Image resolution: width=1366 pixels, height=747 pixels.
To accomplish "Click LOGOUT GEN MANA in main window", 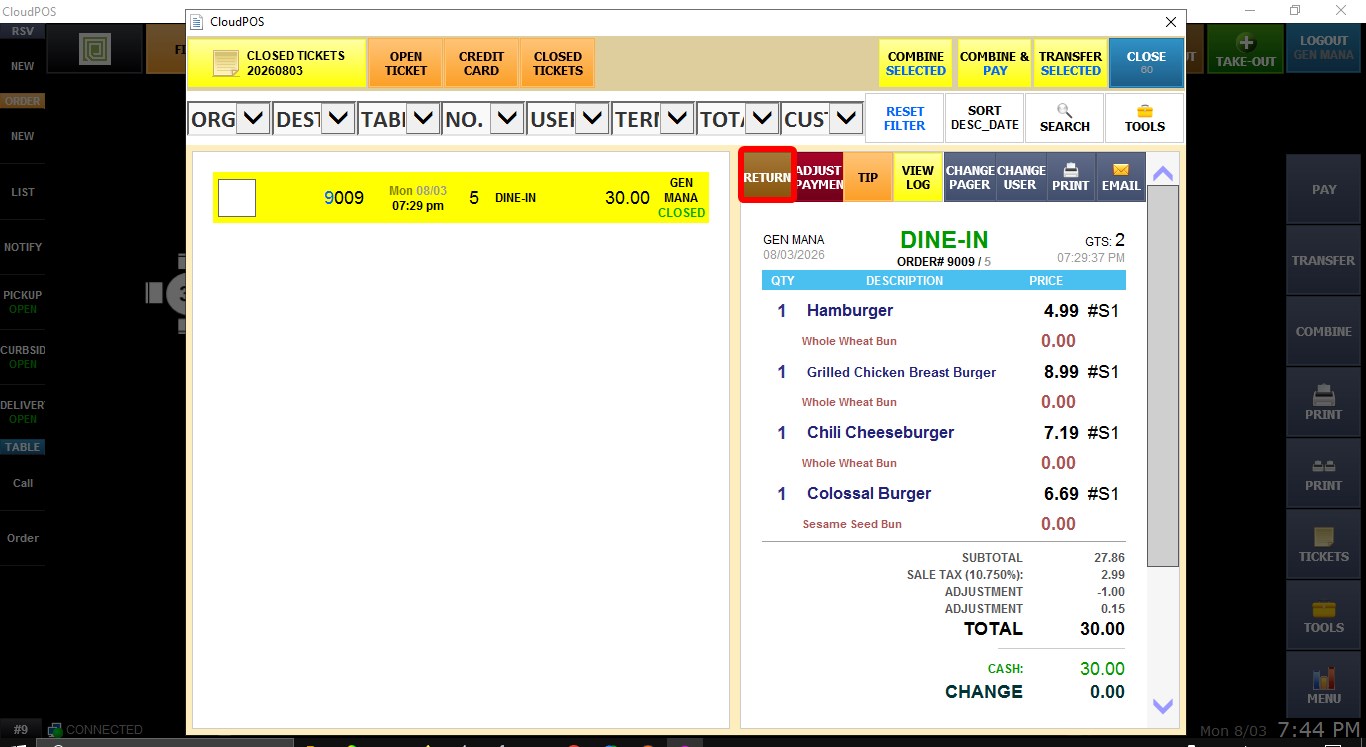I will point(1323,49).
